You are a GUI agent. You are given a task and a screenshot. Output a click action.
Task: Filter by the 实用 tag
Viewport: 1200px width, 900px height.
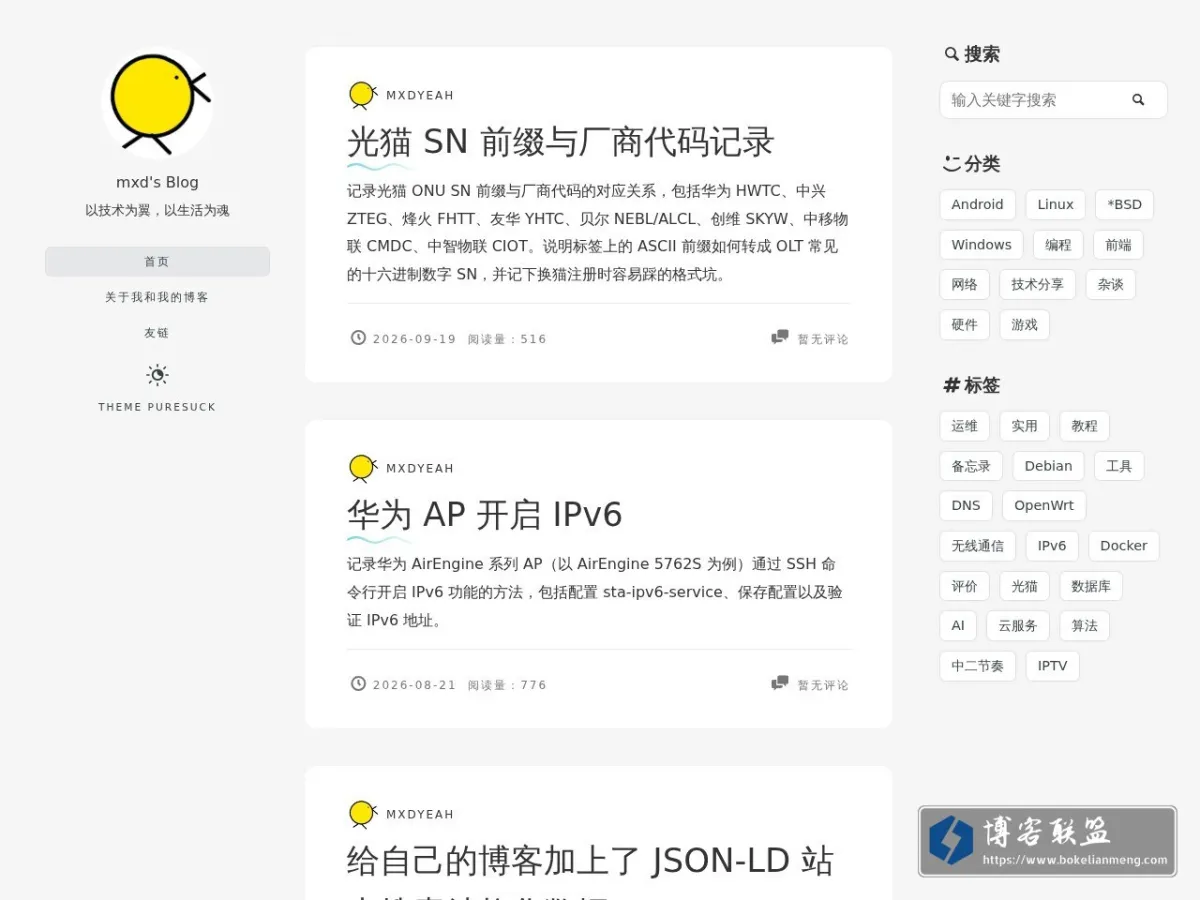click(1024, 426)
